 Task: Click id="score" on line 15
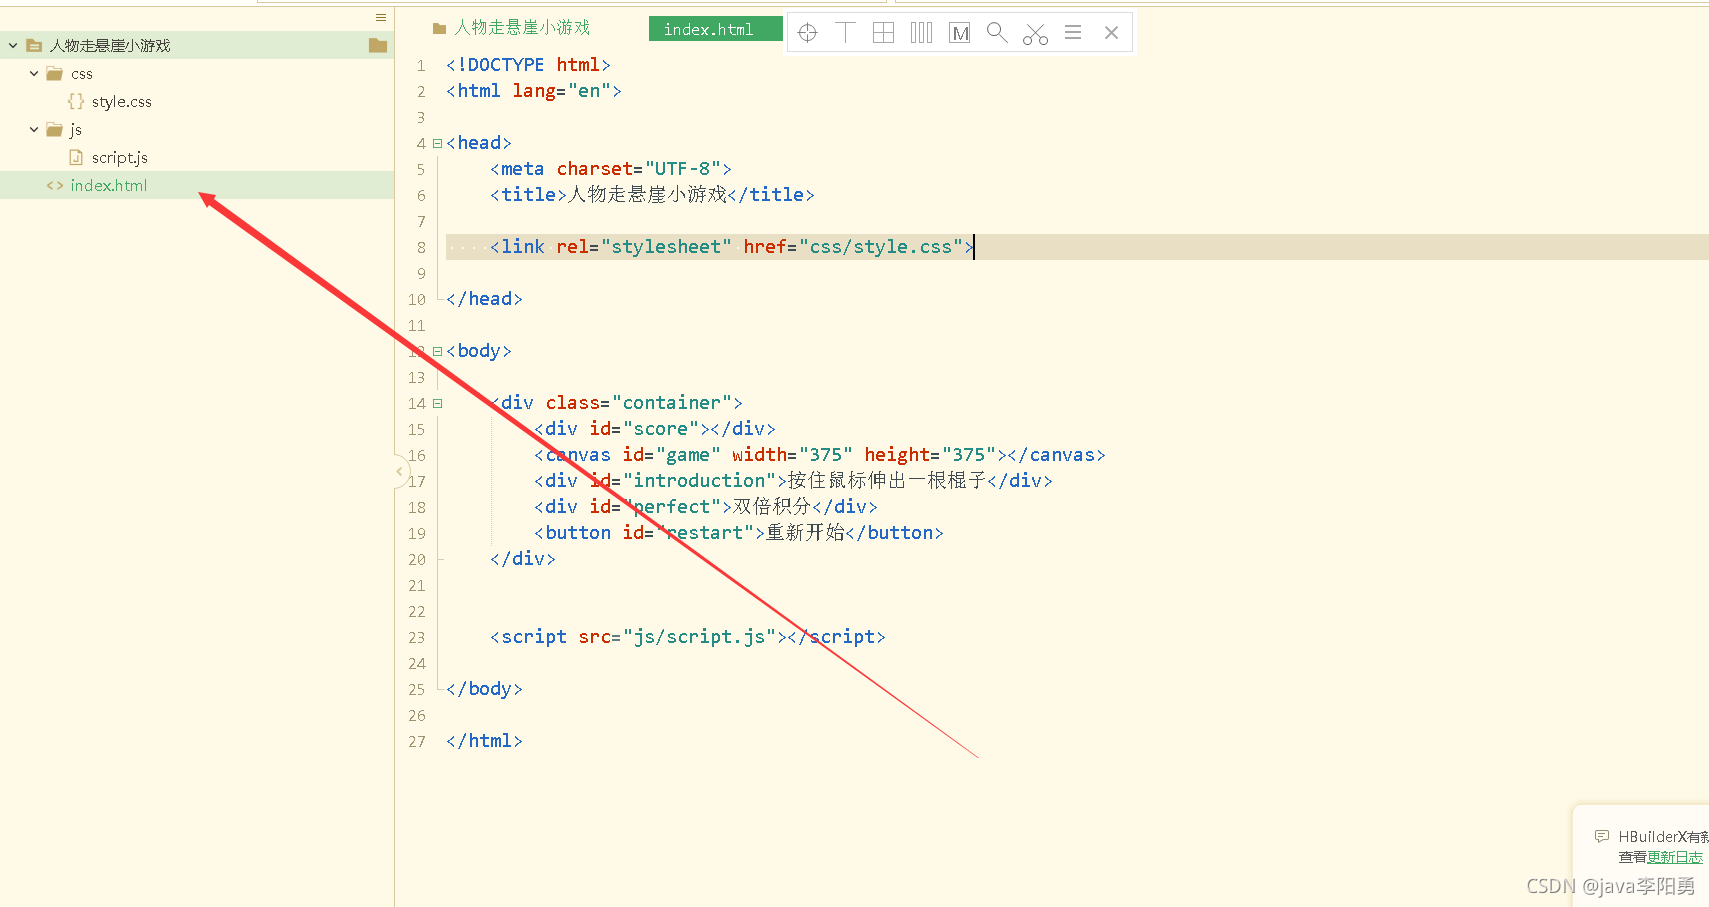[644, 429]
